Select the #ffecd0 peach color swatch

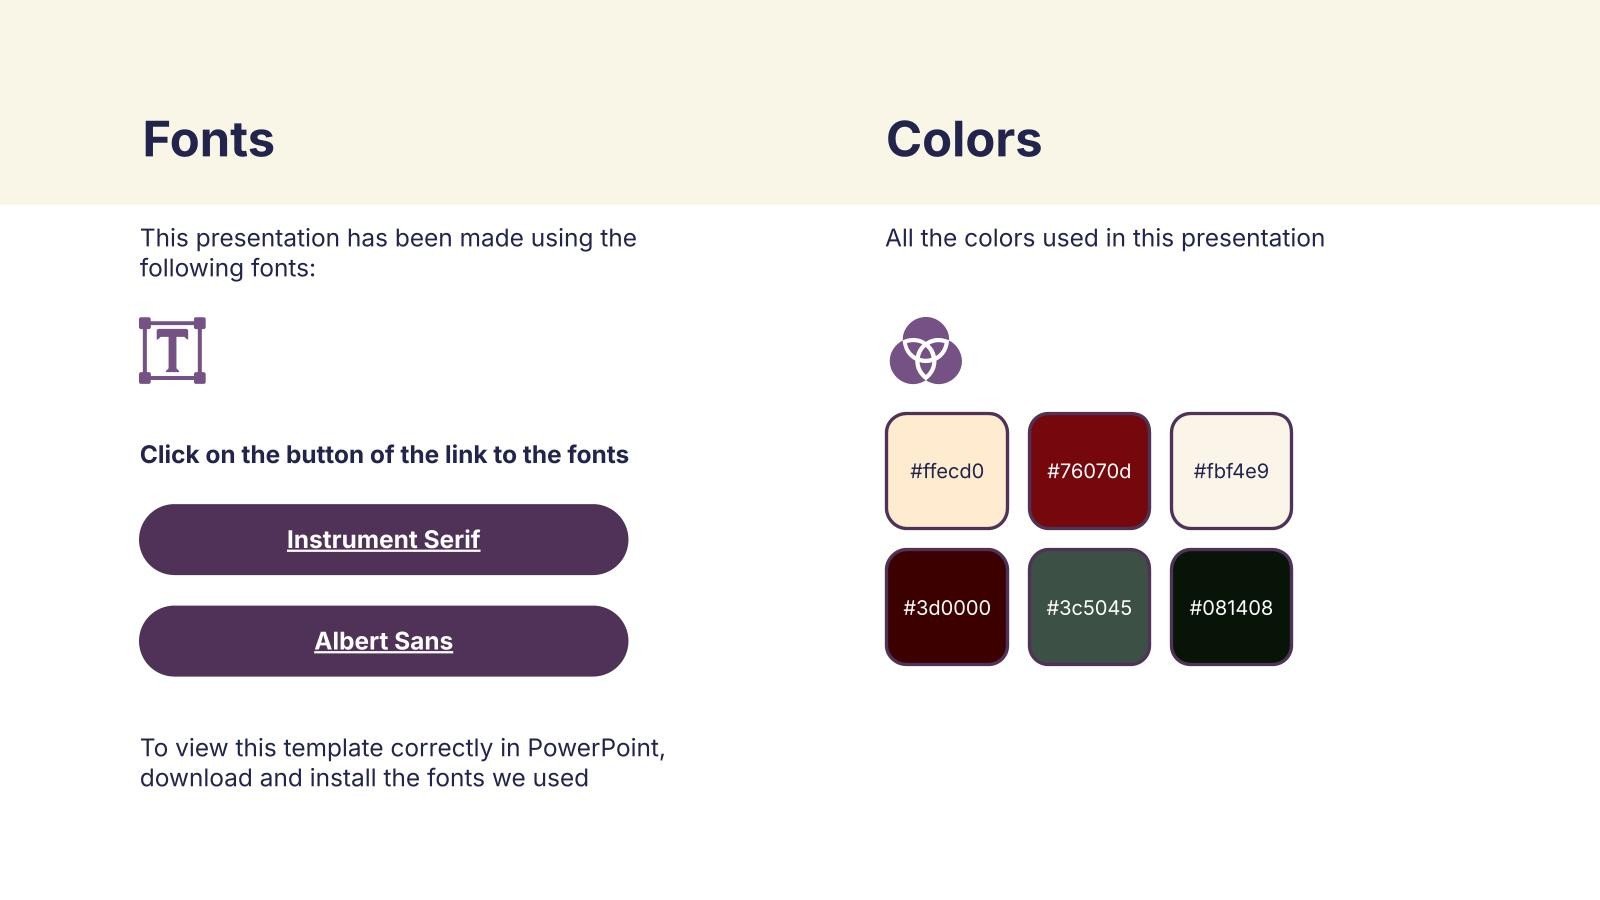coord(946,471)
